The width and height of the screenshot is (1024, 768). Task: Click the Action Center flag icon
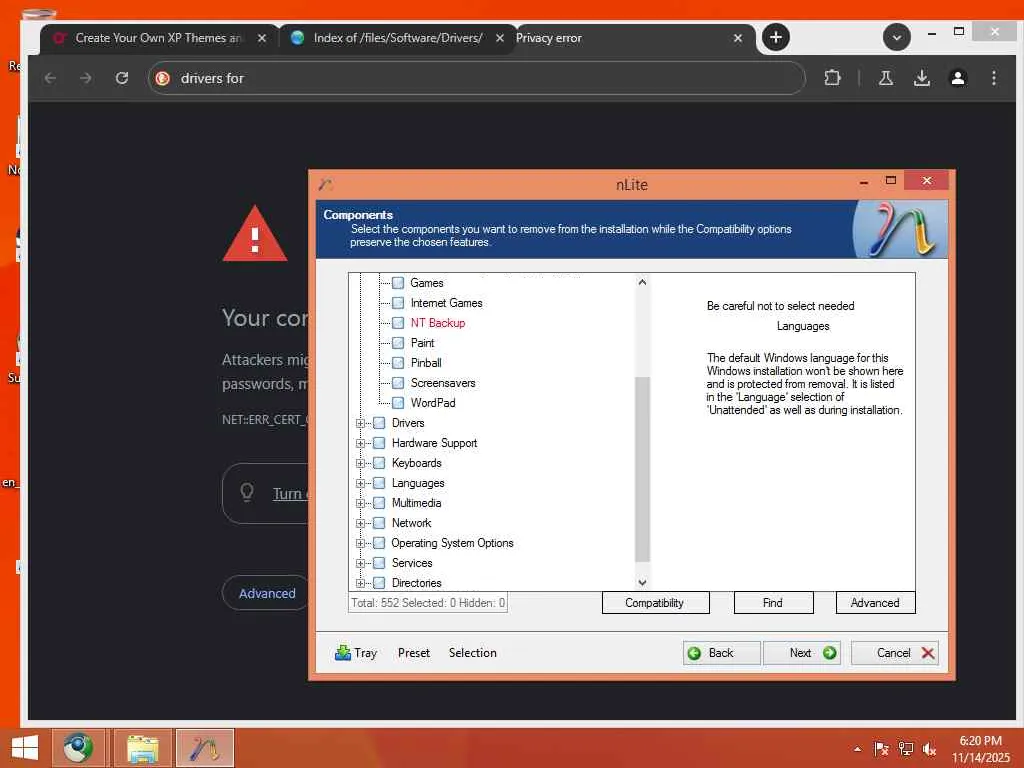(881, 749)
